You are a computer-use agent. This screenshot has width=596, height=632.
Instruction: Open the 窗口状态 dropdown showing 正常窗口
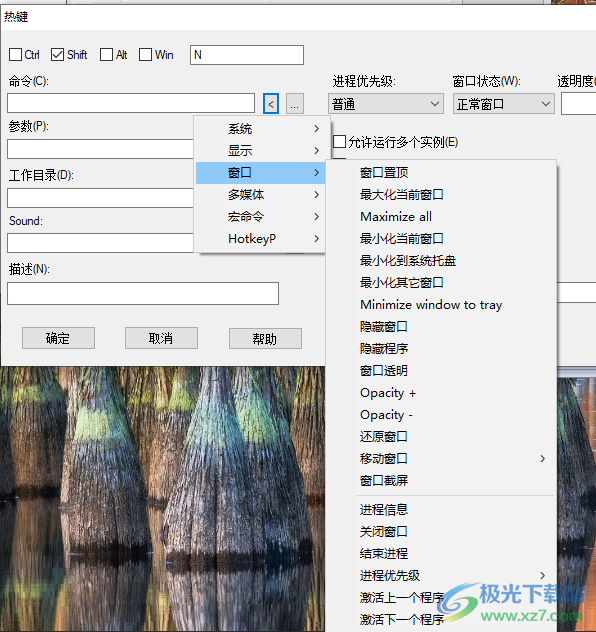[x=504, y=104]
